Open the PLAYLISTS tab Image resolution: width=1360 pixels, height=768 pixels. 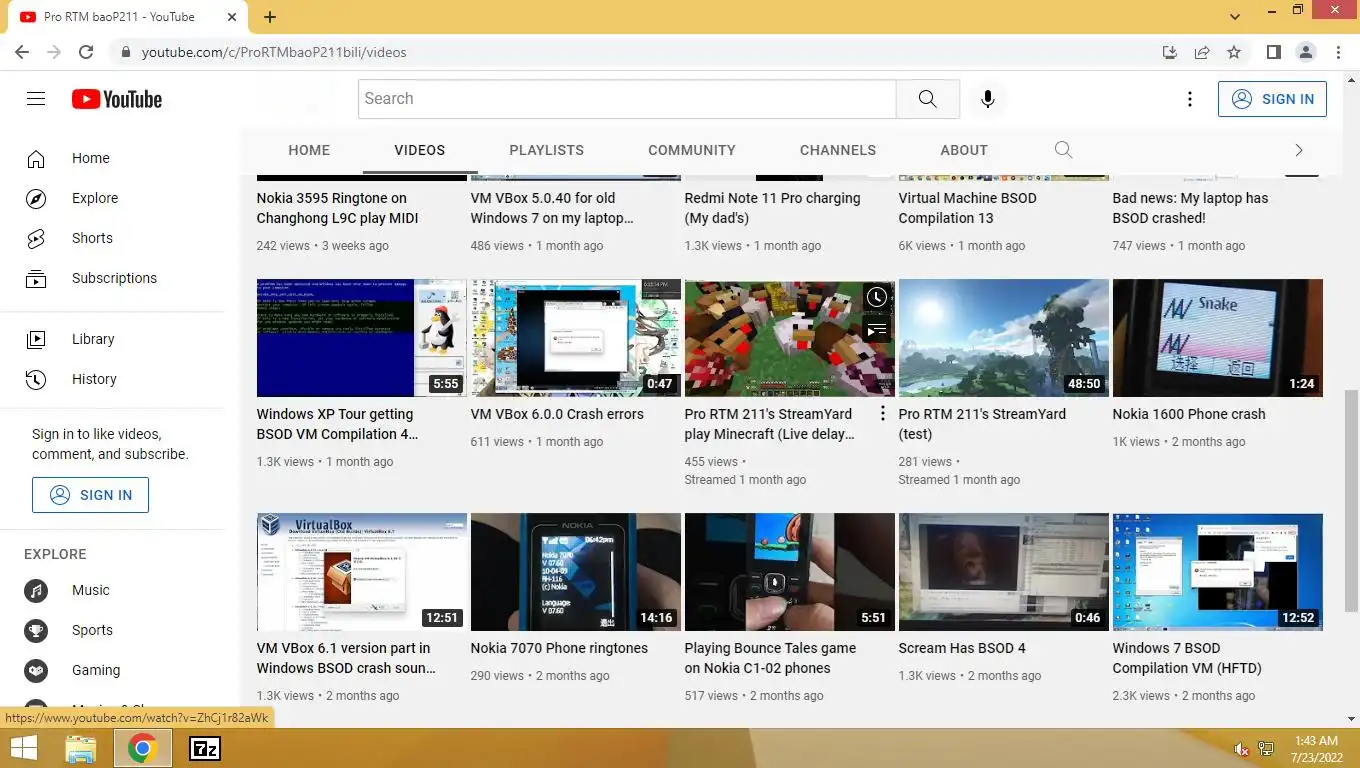tap(546, 150)
